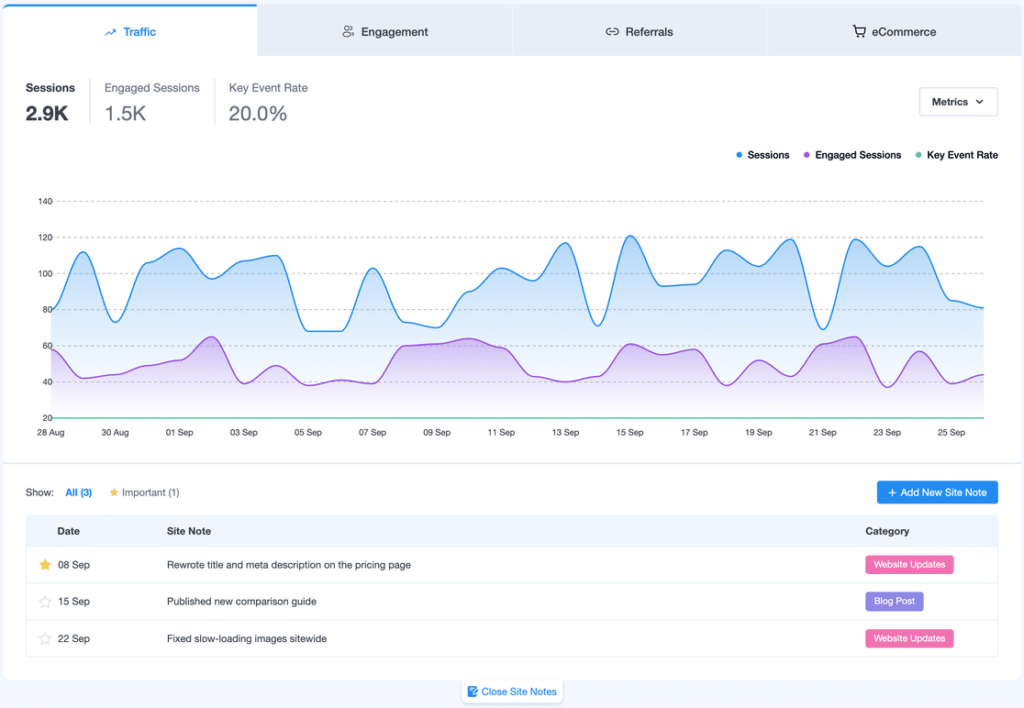Image resolution: width=1024 pixels, height=708 pixels.
Task: Click the Metrics dropdown chevron arrow
Action: coord(980,102)
